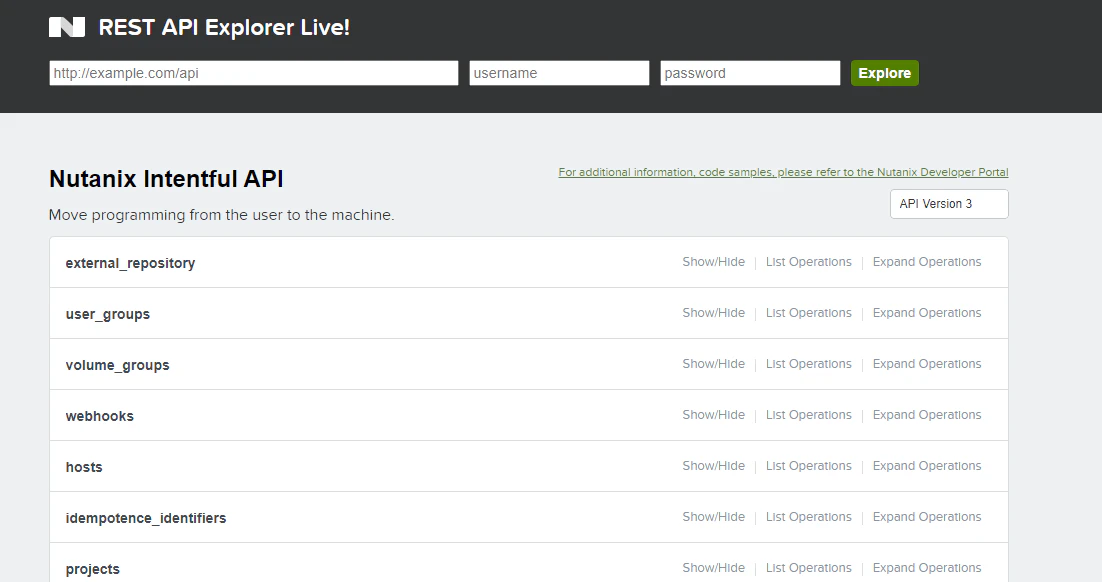This screenshot has height=582, width=1102.
Task: Expand the user_groups section heading
Action: (x=108, y=314)
